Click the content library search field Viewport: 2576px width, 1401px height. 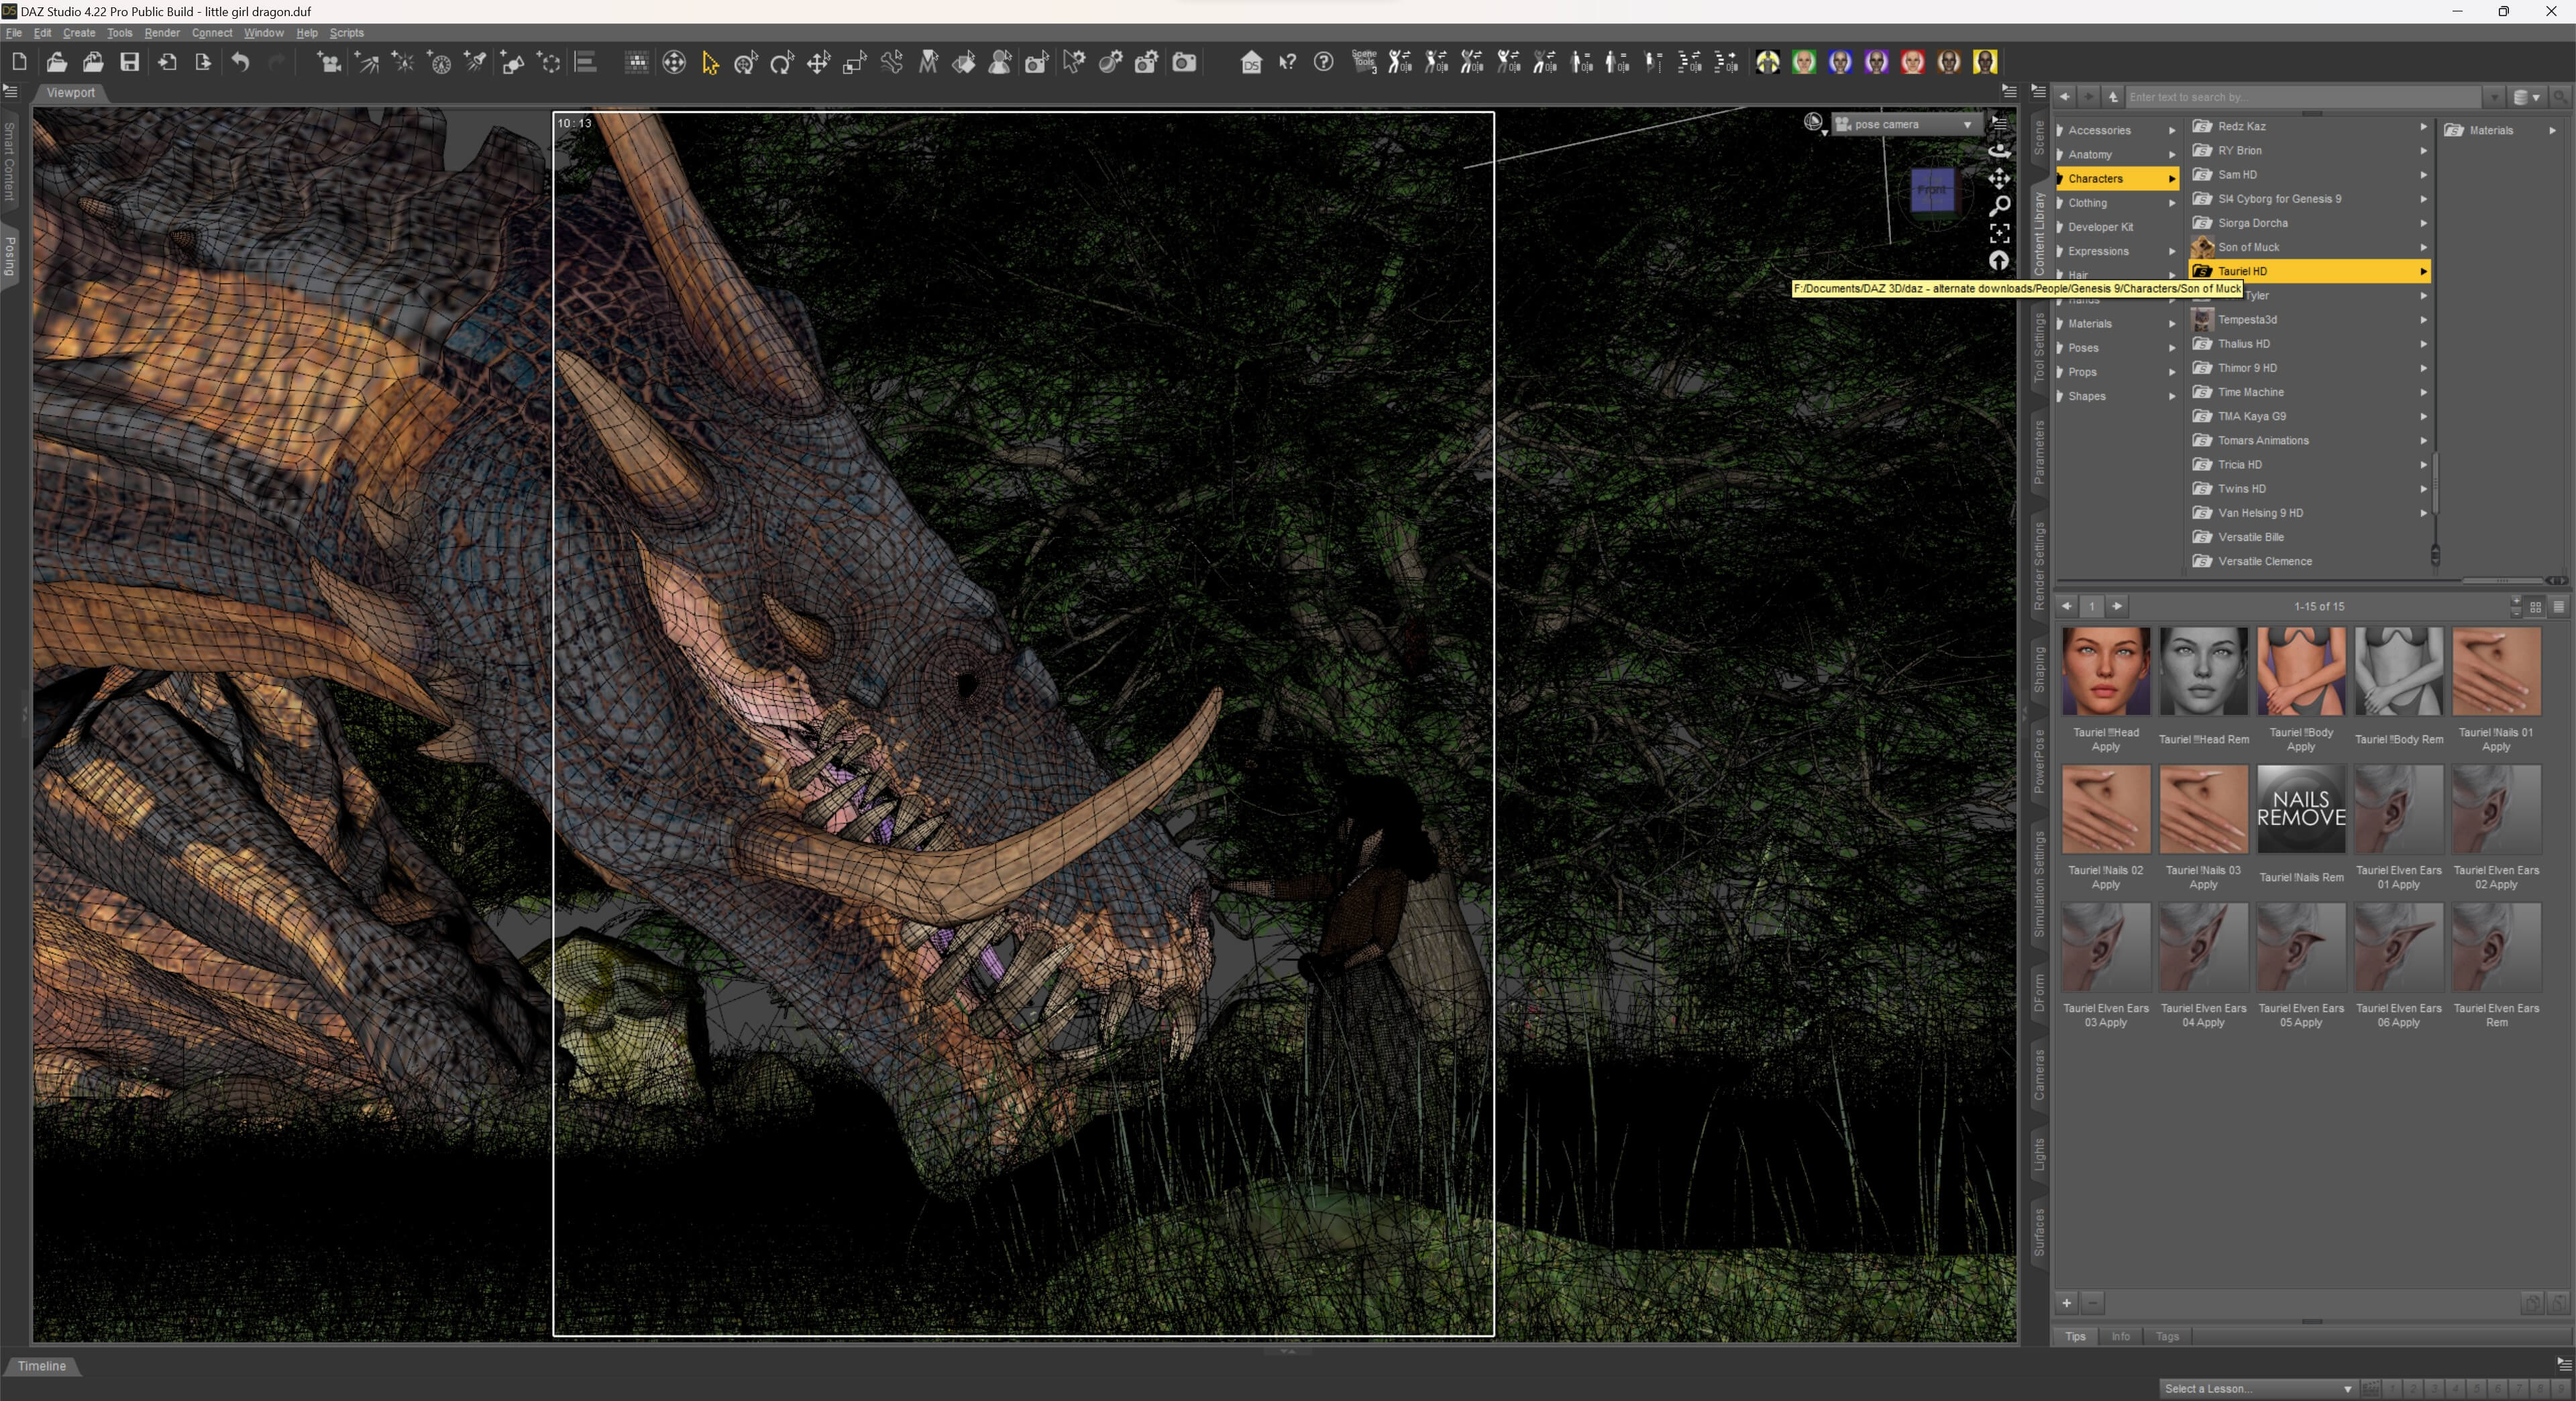(2303, 97)
